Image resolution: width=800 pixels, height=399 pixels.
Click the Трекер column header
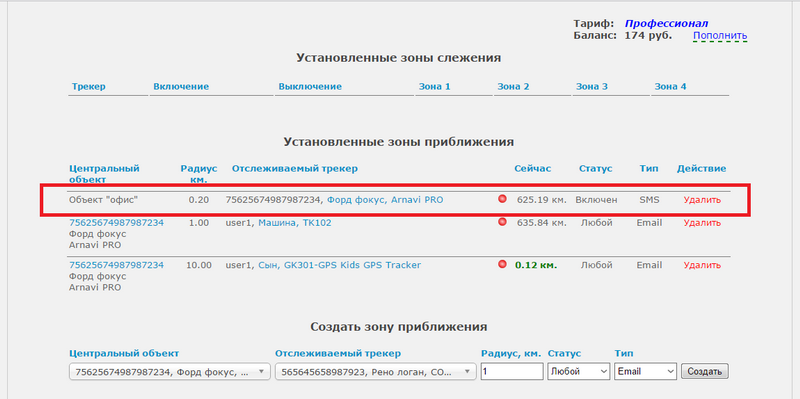tap(89, 86)
